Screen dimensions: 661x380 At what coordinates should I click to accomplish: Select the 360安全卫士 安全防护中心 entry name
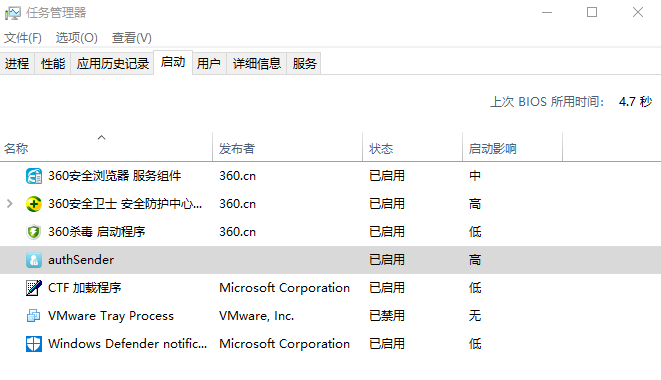pyautogui.click(x=125, y=204)
